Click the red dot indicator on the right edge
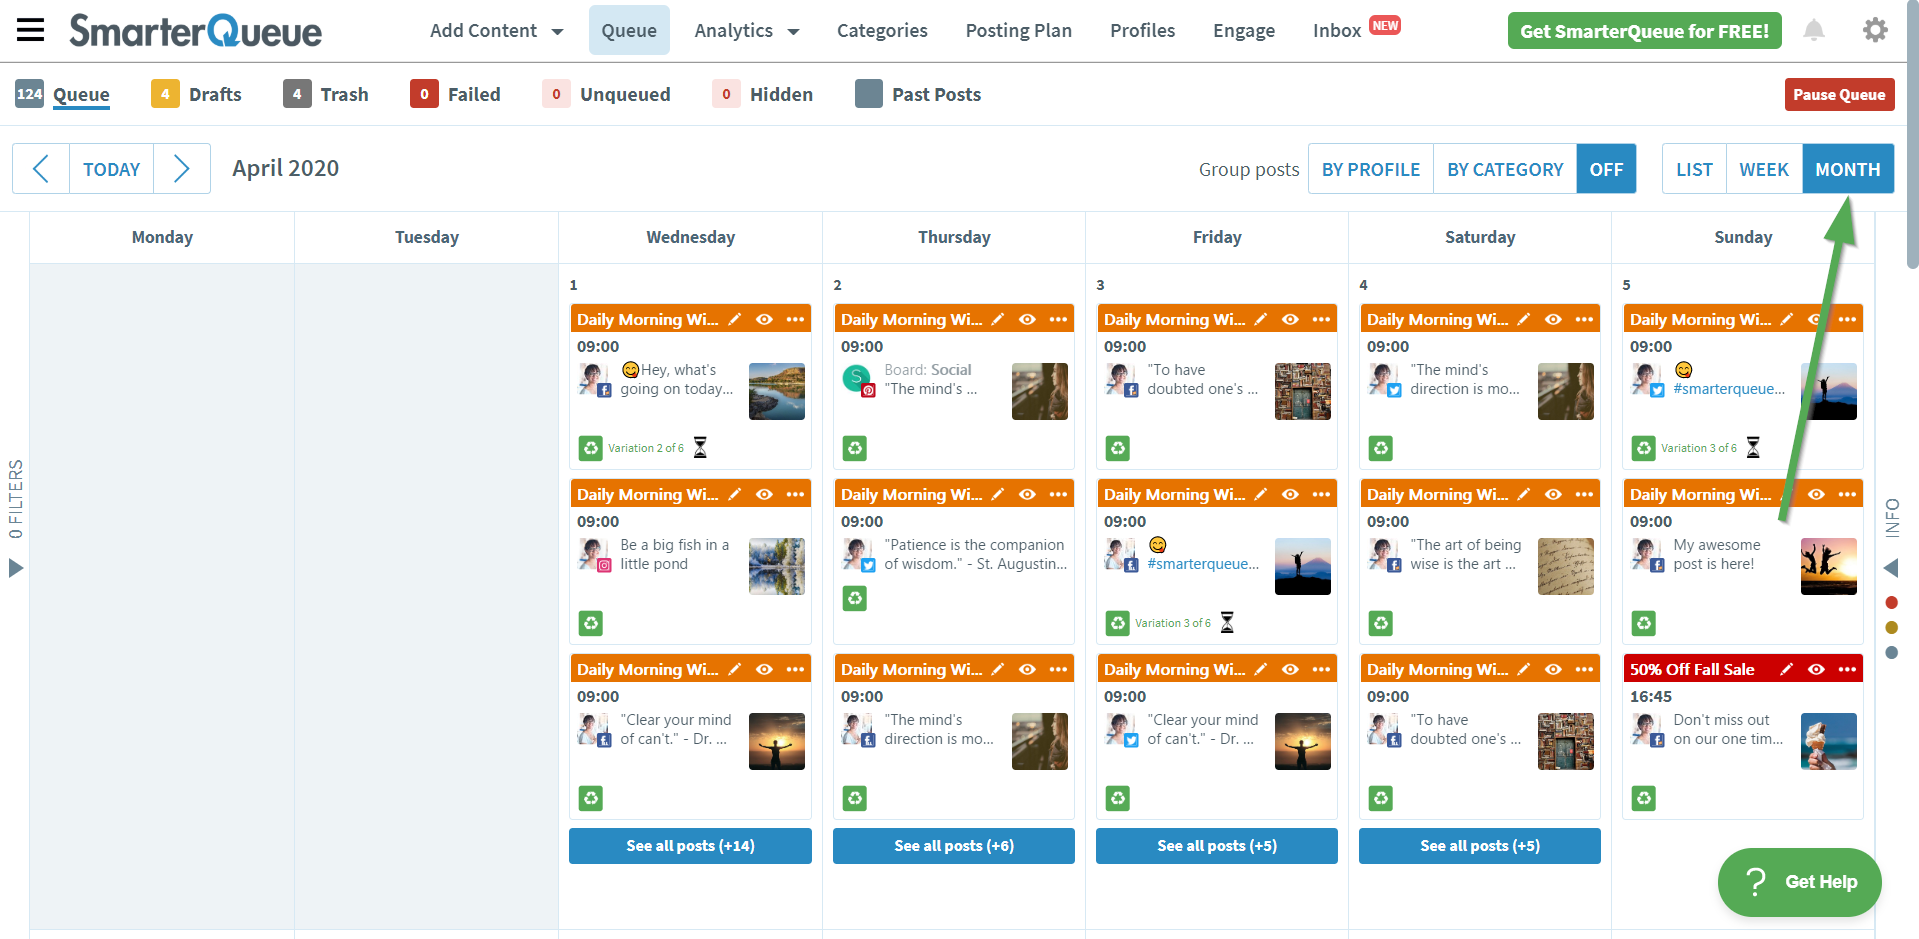1919x939 pixels. tap(1891, 603)
